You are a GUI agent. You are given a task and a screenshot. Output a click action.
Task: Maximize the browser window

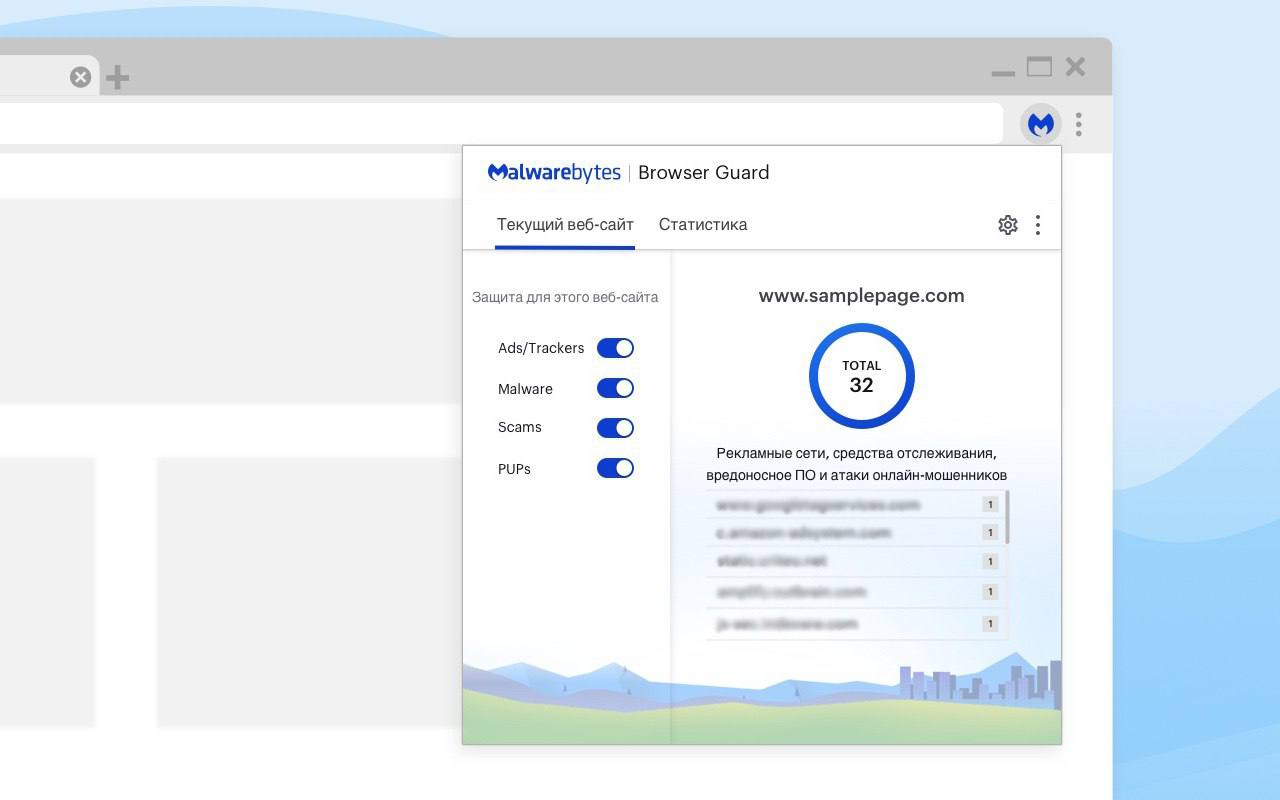pos(1039,67)
